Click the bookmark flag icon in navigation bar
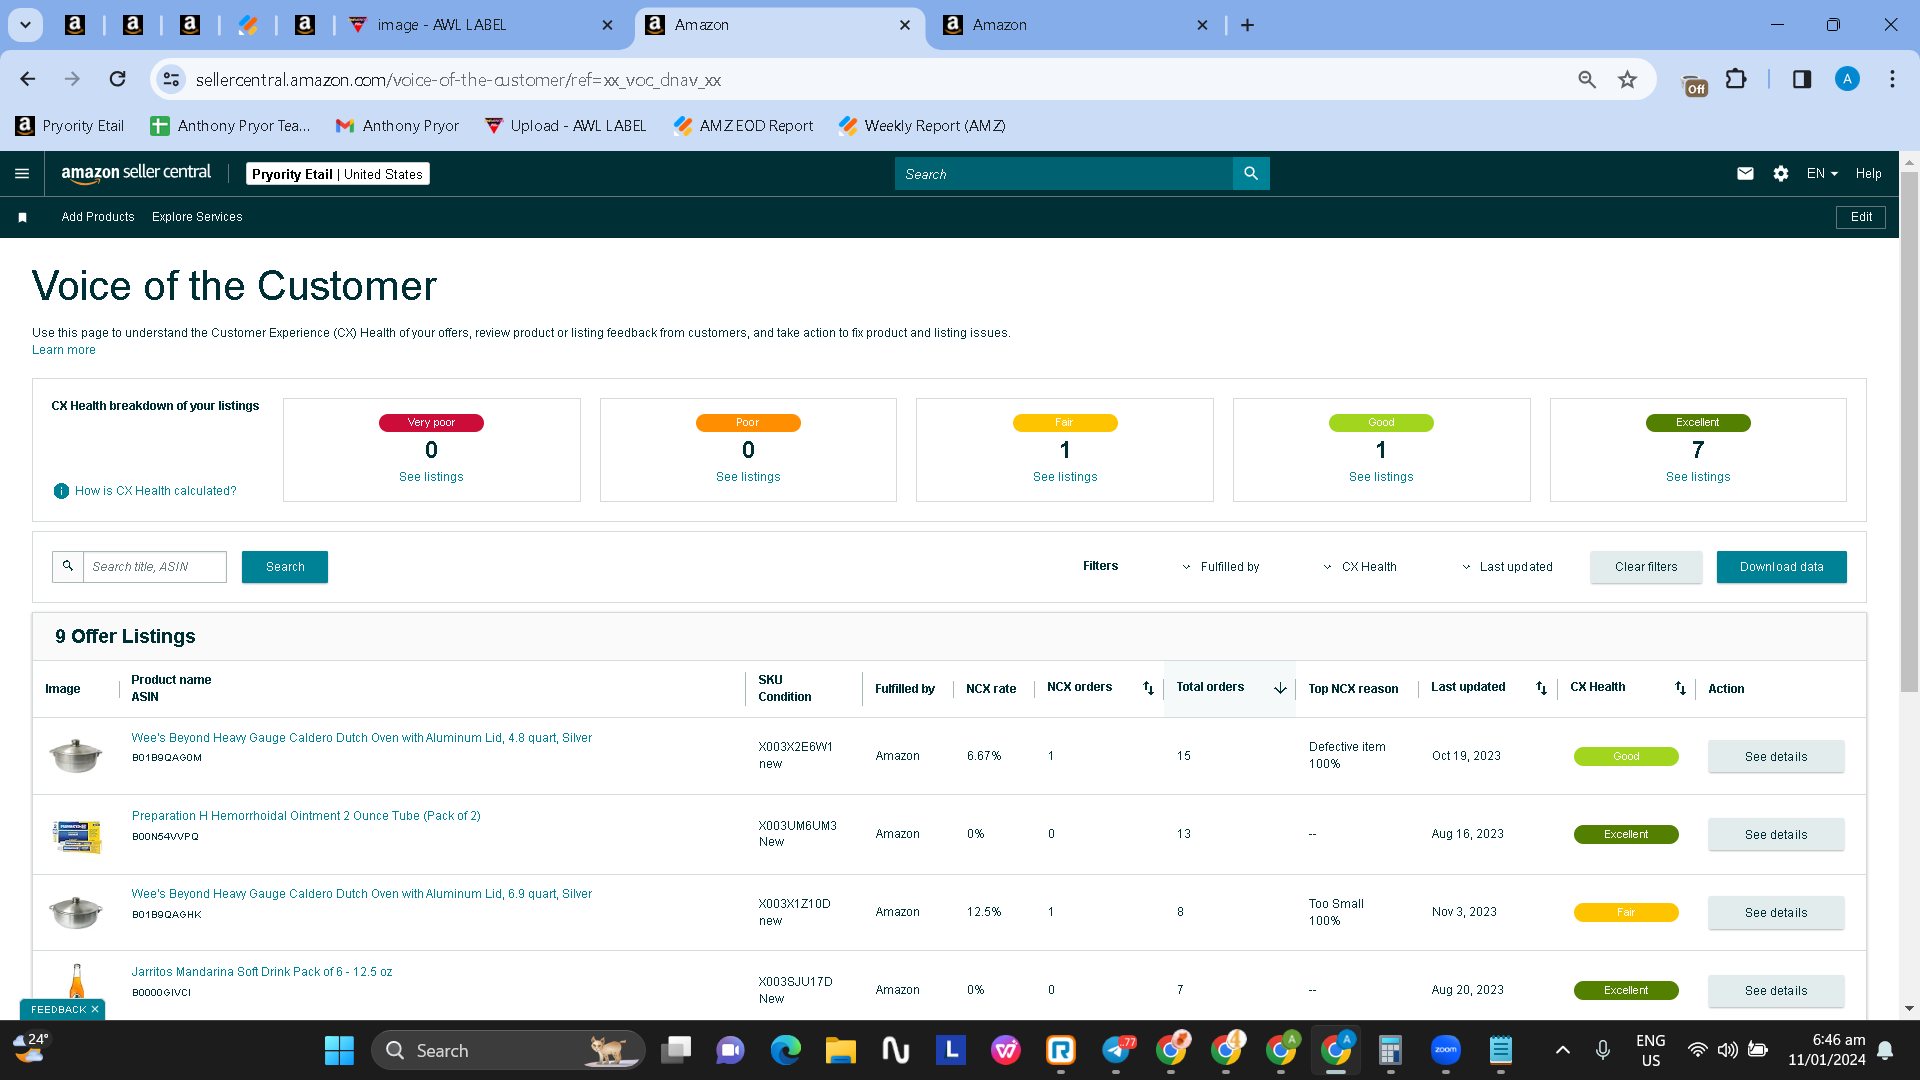The image size is (1920, 1080). (22, 217)
